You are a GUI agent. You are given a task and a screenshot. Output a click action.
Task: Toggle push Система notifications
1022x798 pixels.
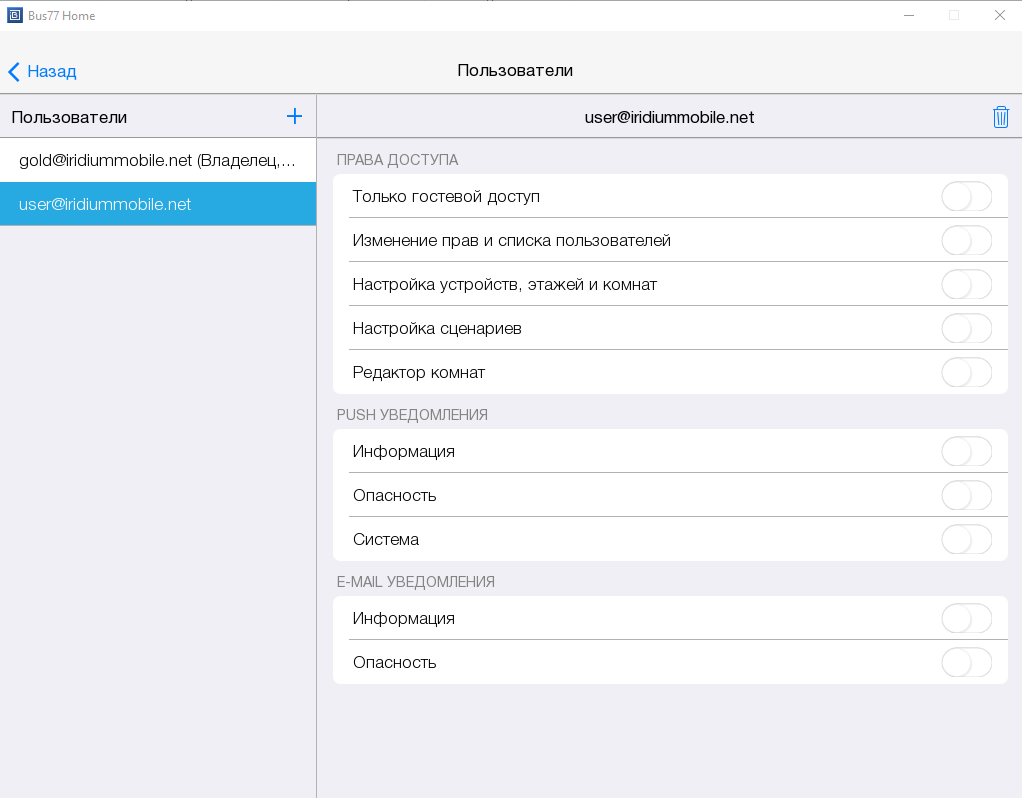(x=966, y=540)
